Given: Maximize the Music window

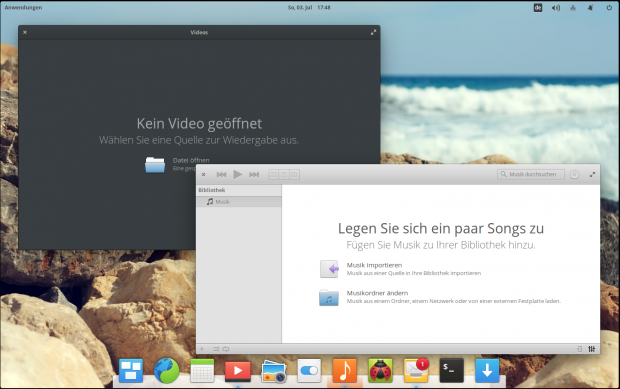Looking at the screenshot, I should [x=592, y=174].
